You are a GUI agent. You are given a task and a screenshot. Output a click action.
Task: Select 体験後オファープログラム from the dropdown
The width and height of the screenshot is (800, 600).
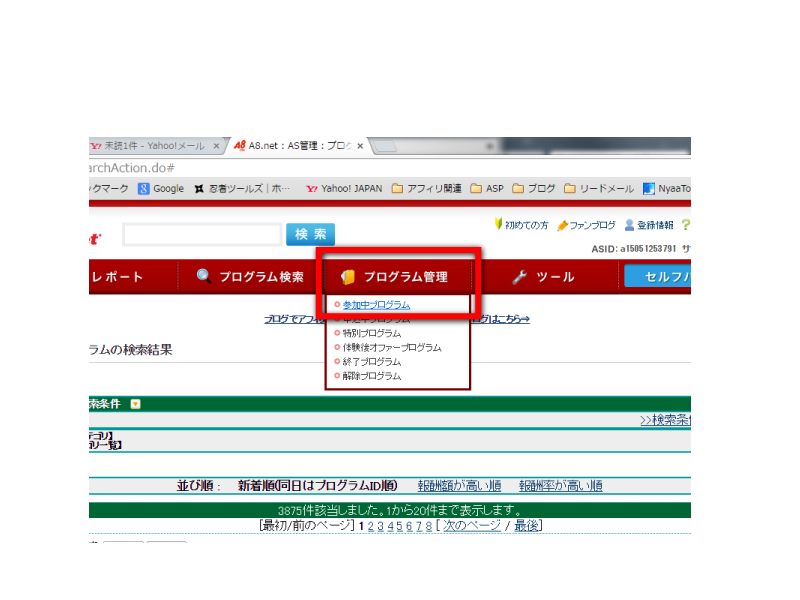click(x=392, y=348)
